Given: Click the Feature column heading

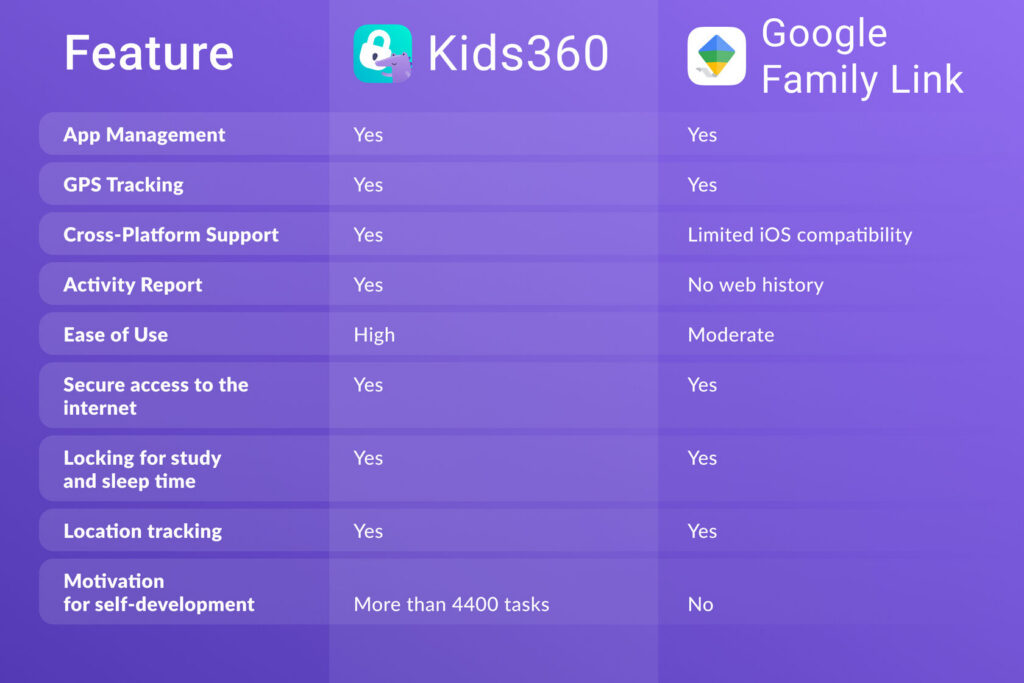Looking at the screenshot, I should pyautogui.click(x=149, y=53).
